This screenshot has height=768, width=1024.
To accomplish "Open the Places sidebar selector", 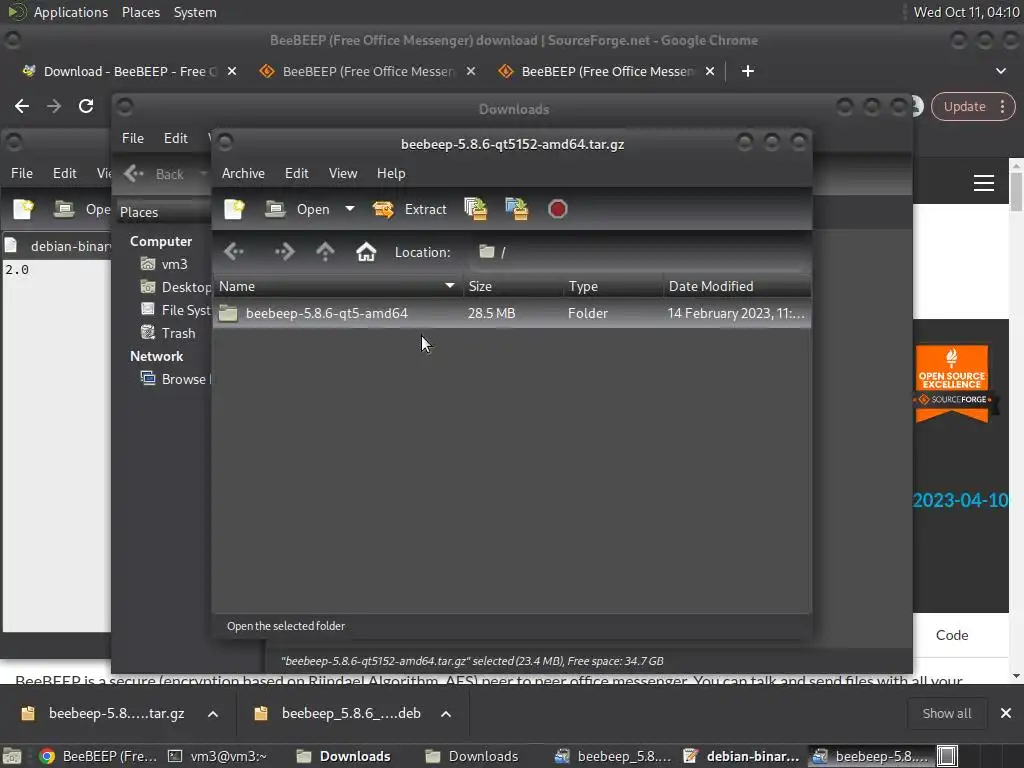I will 163,212.
